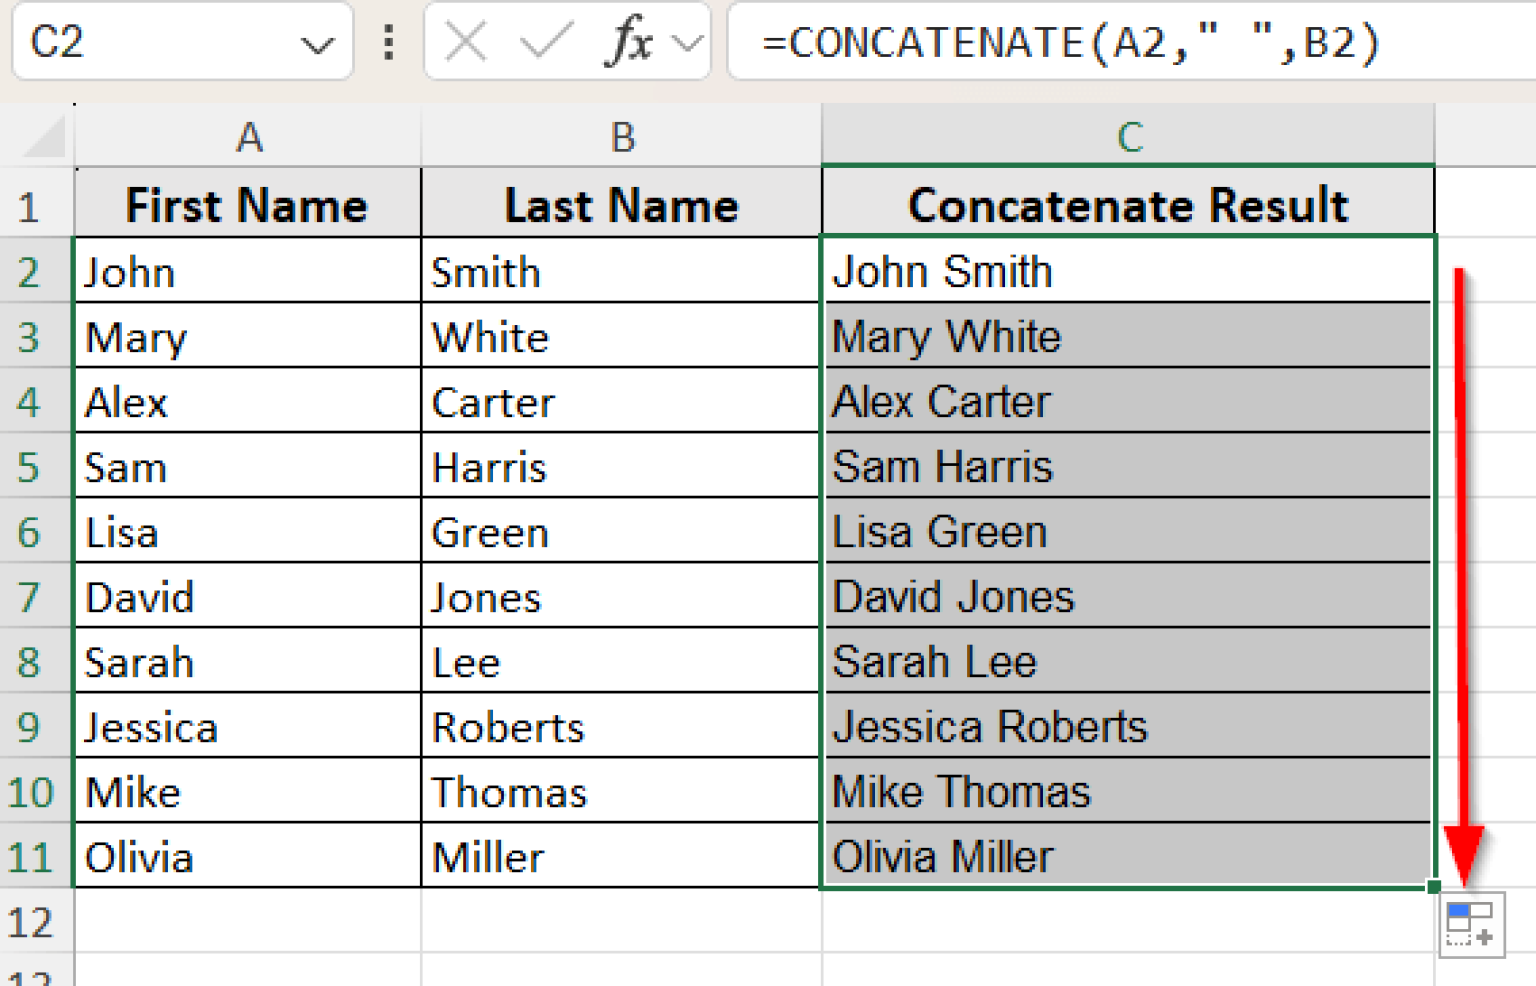Select the Concatenate Result header cell
The width and height of the screenshot is (1536, 986).
(x=1128, y=205)
